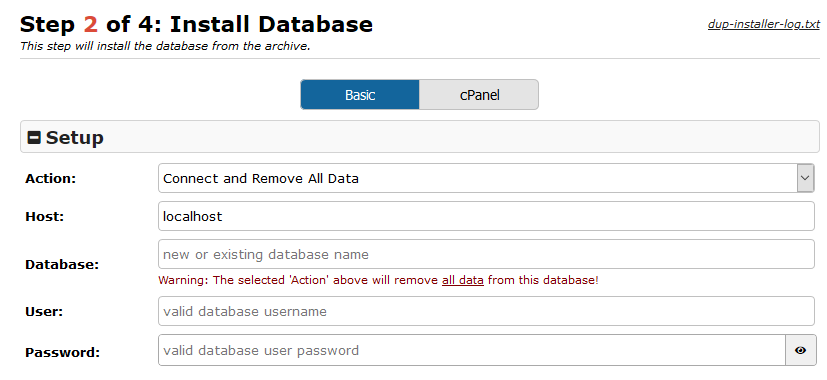This screenshot has width=827, height=380.
Task: Select the Connect and Remove All Data box
Action: pyautogui.click(x=486, y=178)
